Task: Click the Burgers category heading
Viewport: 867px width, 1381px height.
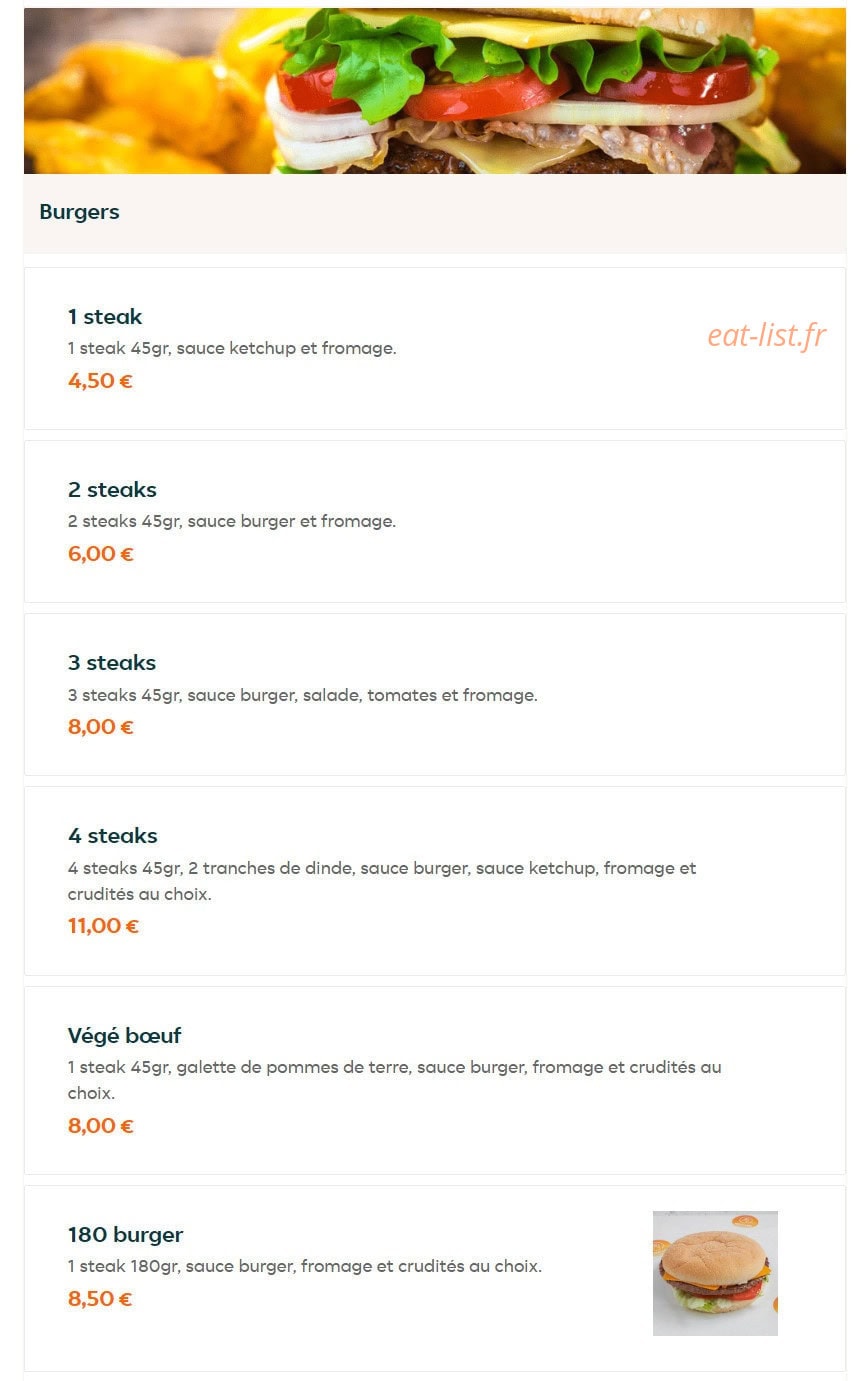Action: 79,212
